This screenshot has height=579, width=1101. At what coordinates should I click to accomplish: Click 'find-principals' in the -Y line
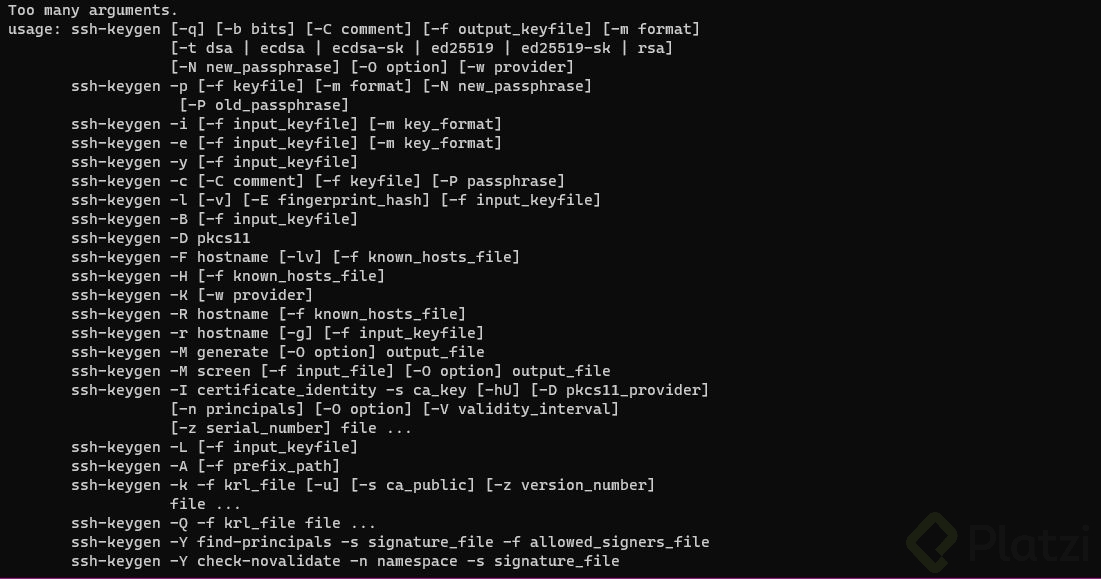264,542
